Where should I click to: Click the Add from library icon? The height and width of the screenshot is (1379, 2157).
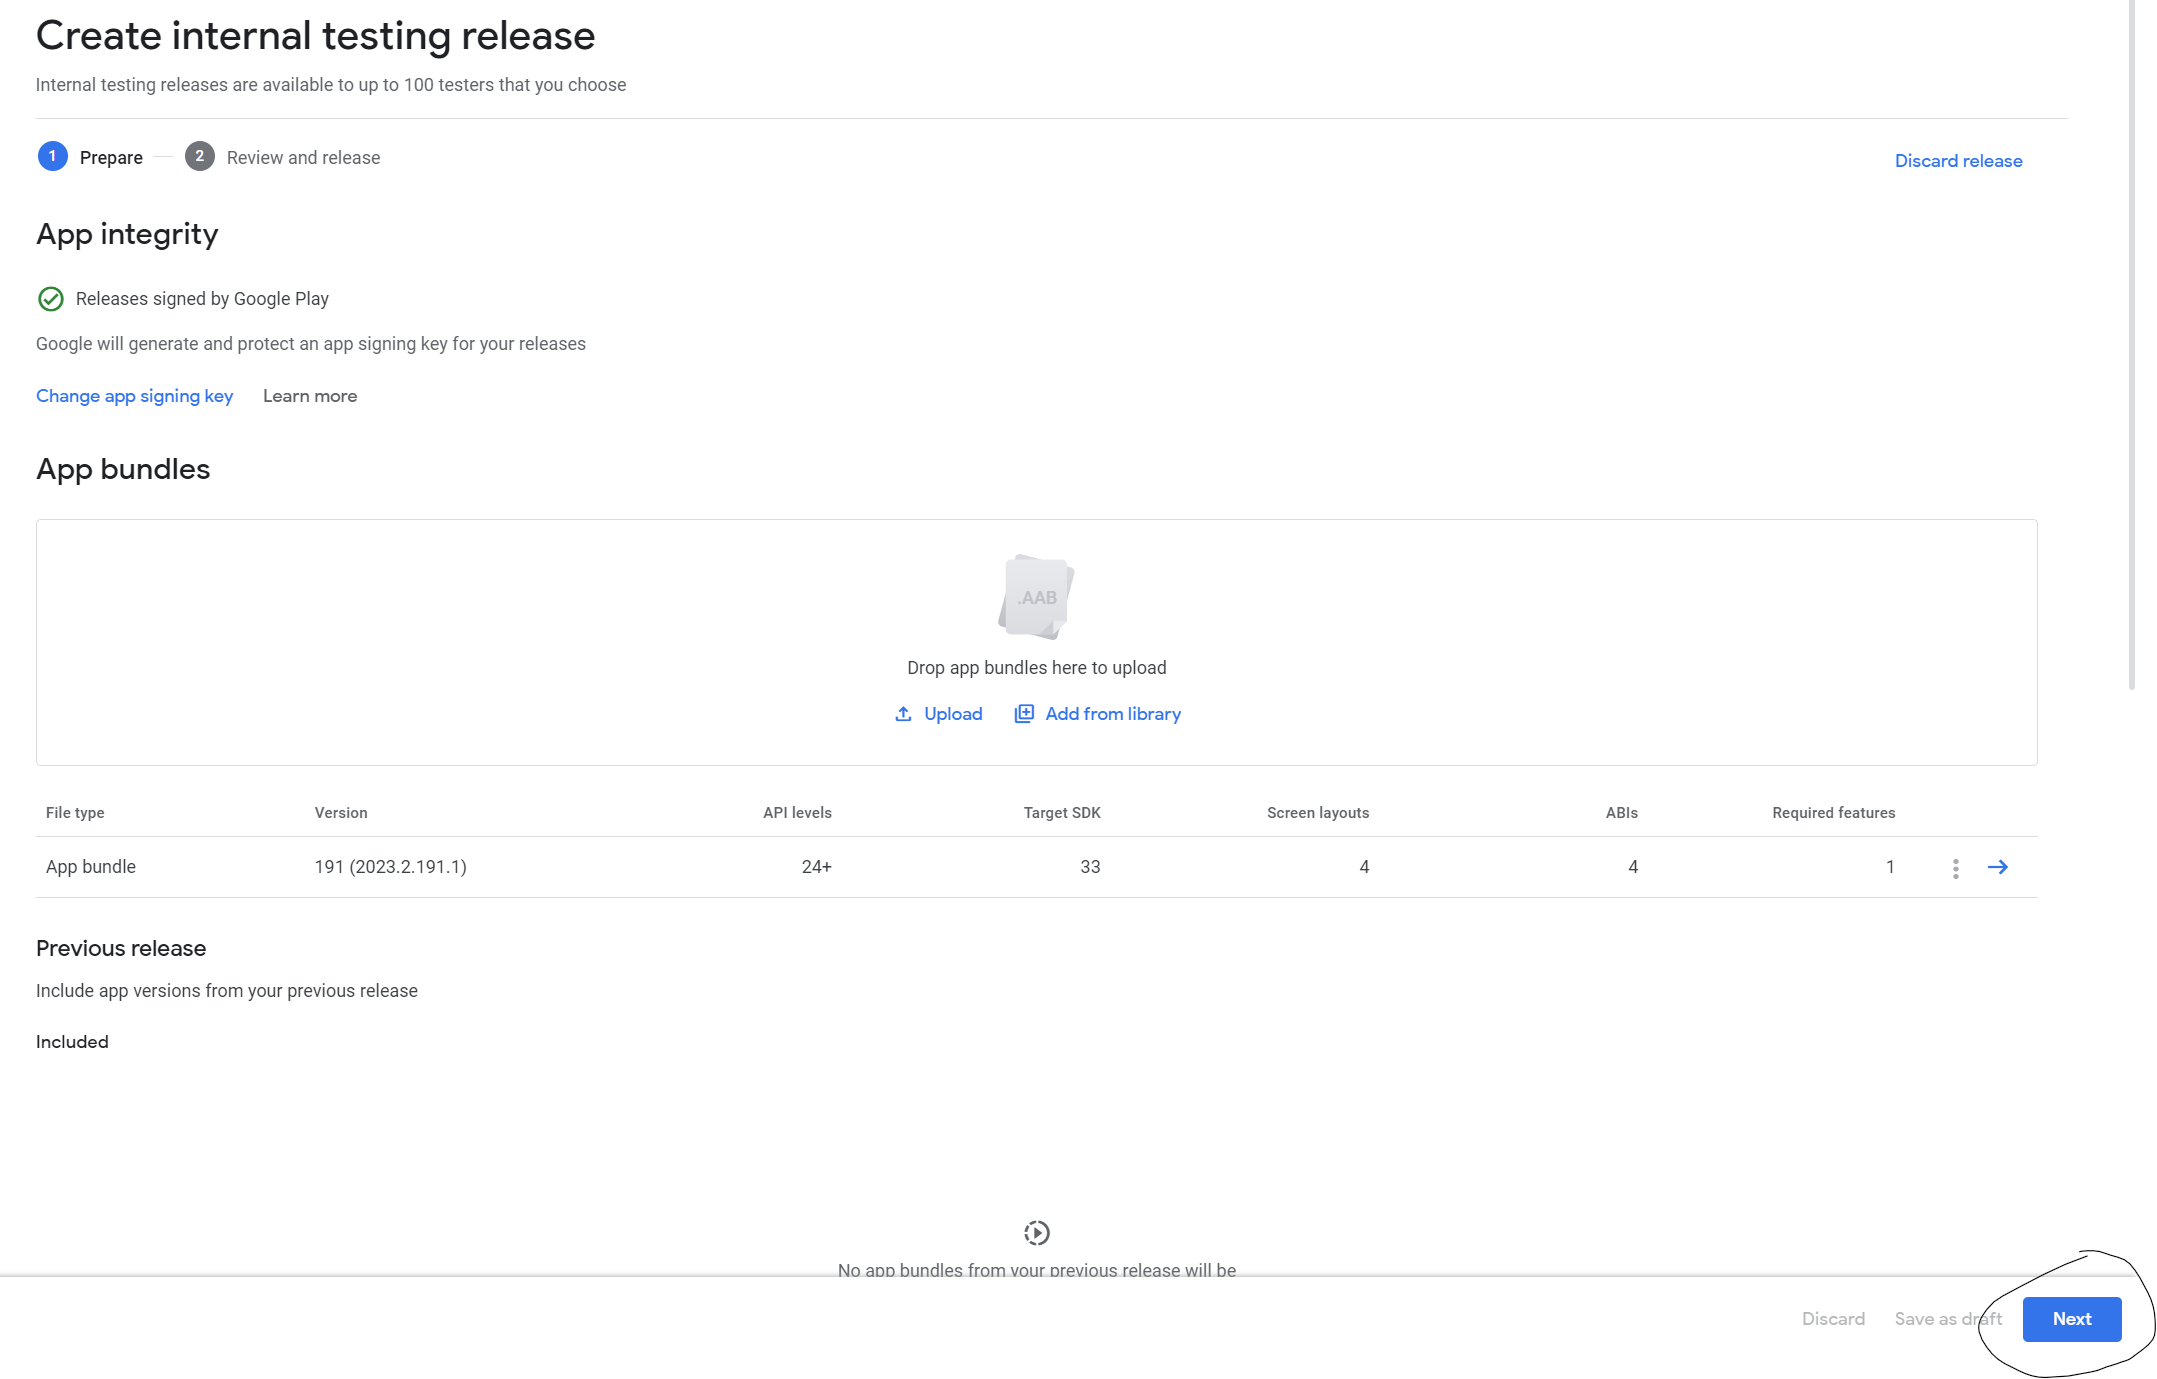pos(1023,713)
